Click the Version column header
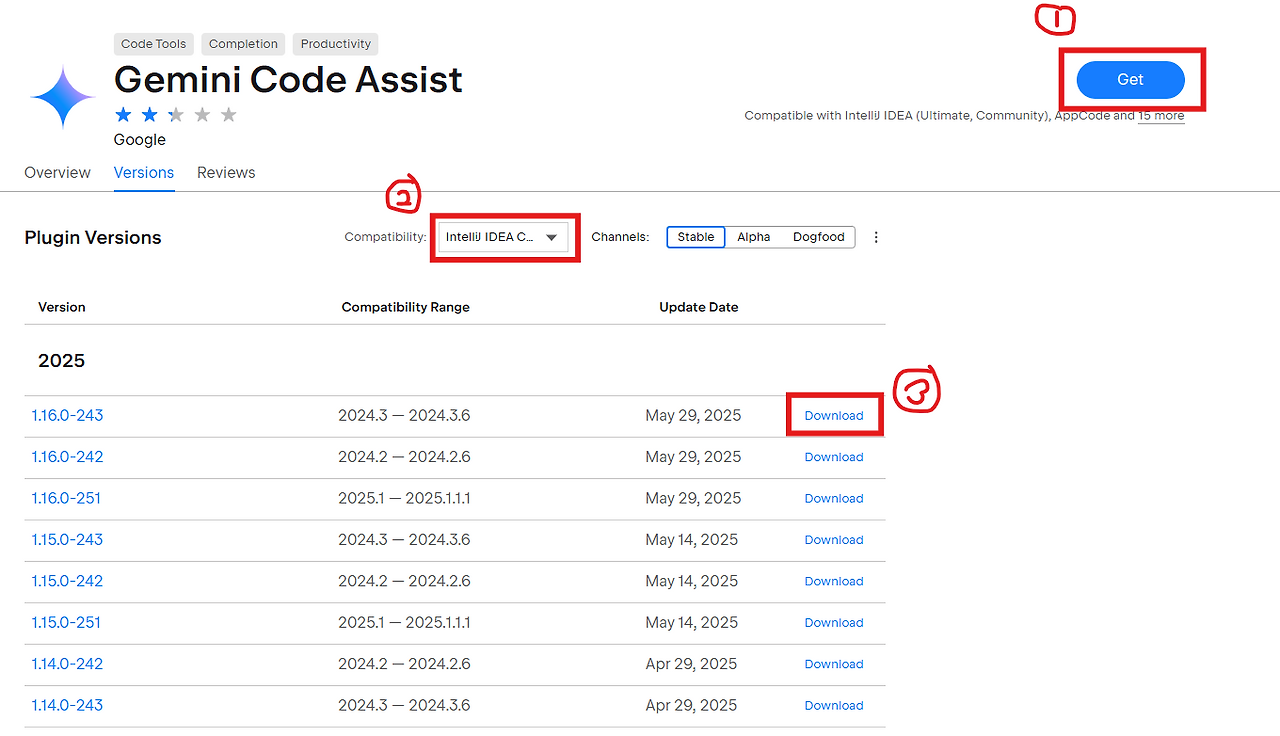Viewport: 1280px width, 736px height. tap(62, 307)
